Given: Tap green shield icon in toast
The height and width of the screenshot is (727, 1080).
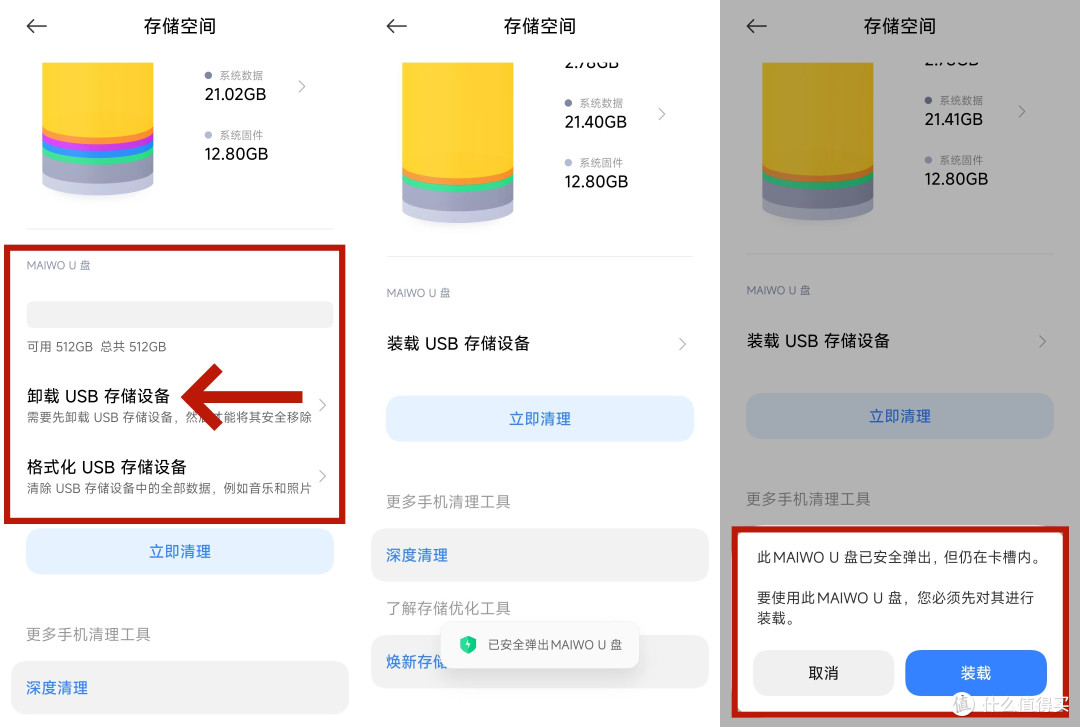Looking at the screenshot, I should pyautogui.click(x=468, y=644).
